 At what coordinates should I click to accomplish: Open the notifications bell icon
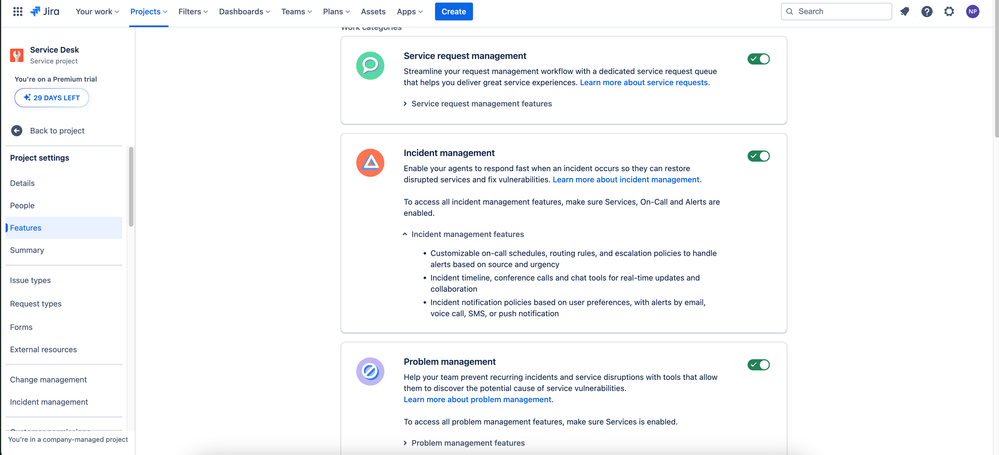pos(905,11)
